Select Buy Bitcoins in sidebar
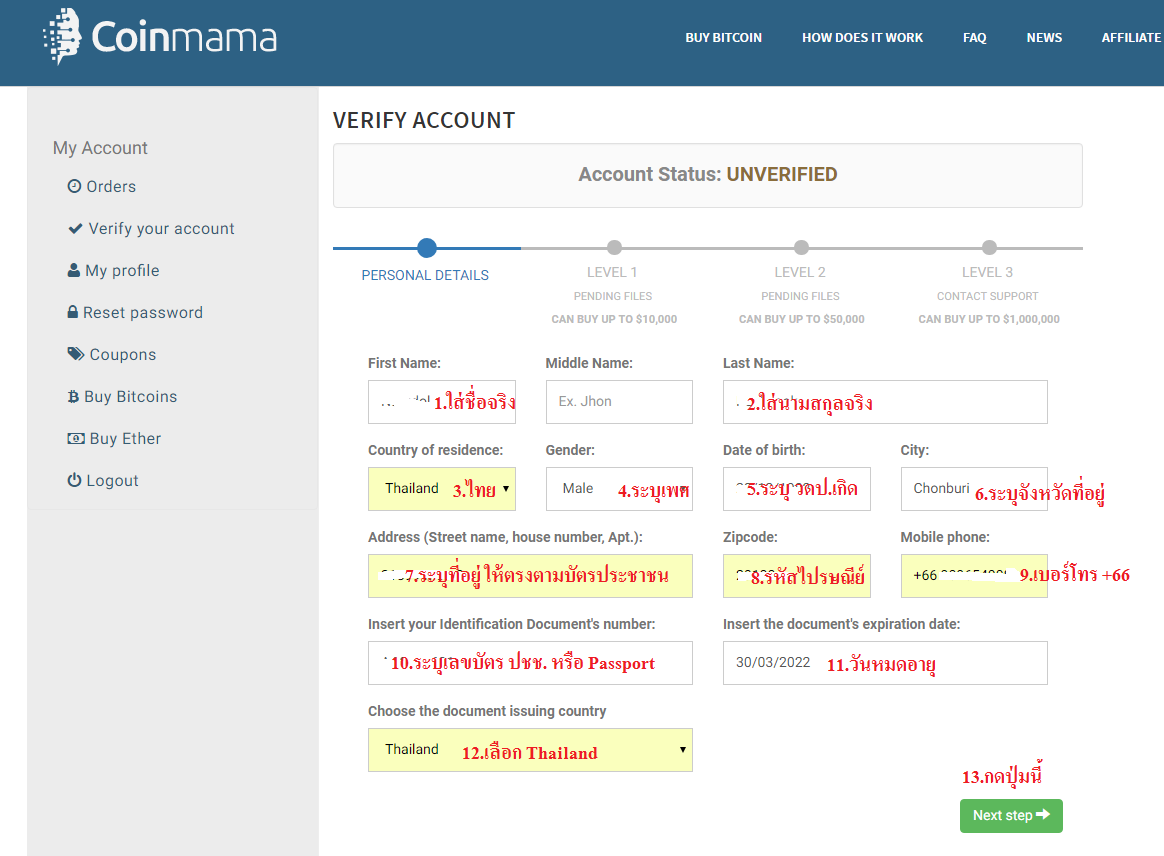This screenshot has height=856, width=1164. pyautogui.click(x=131, y=396)
